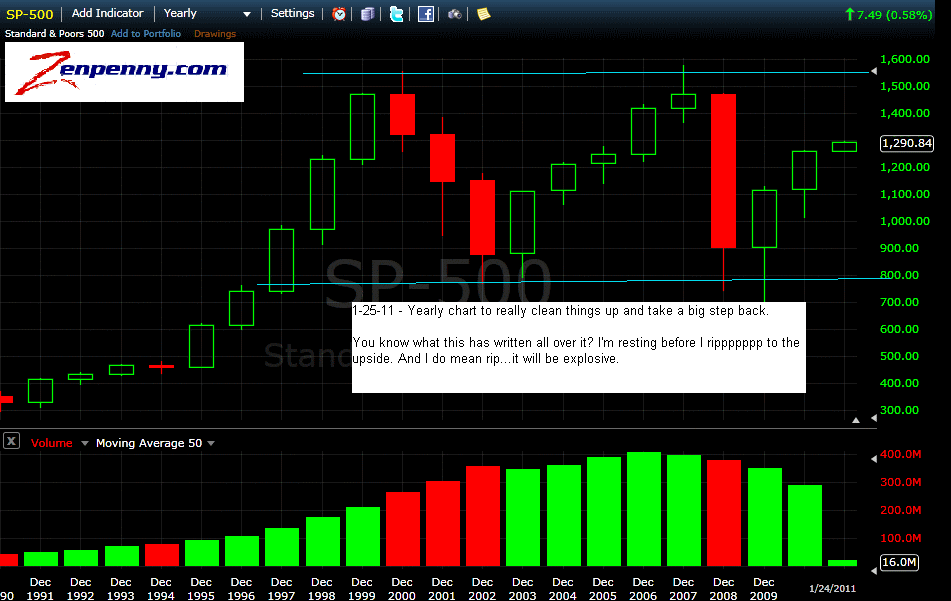Click the alarm clock alert icon
Viewport: 951px width, 601px height.
pos(339,14)
